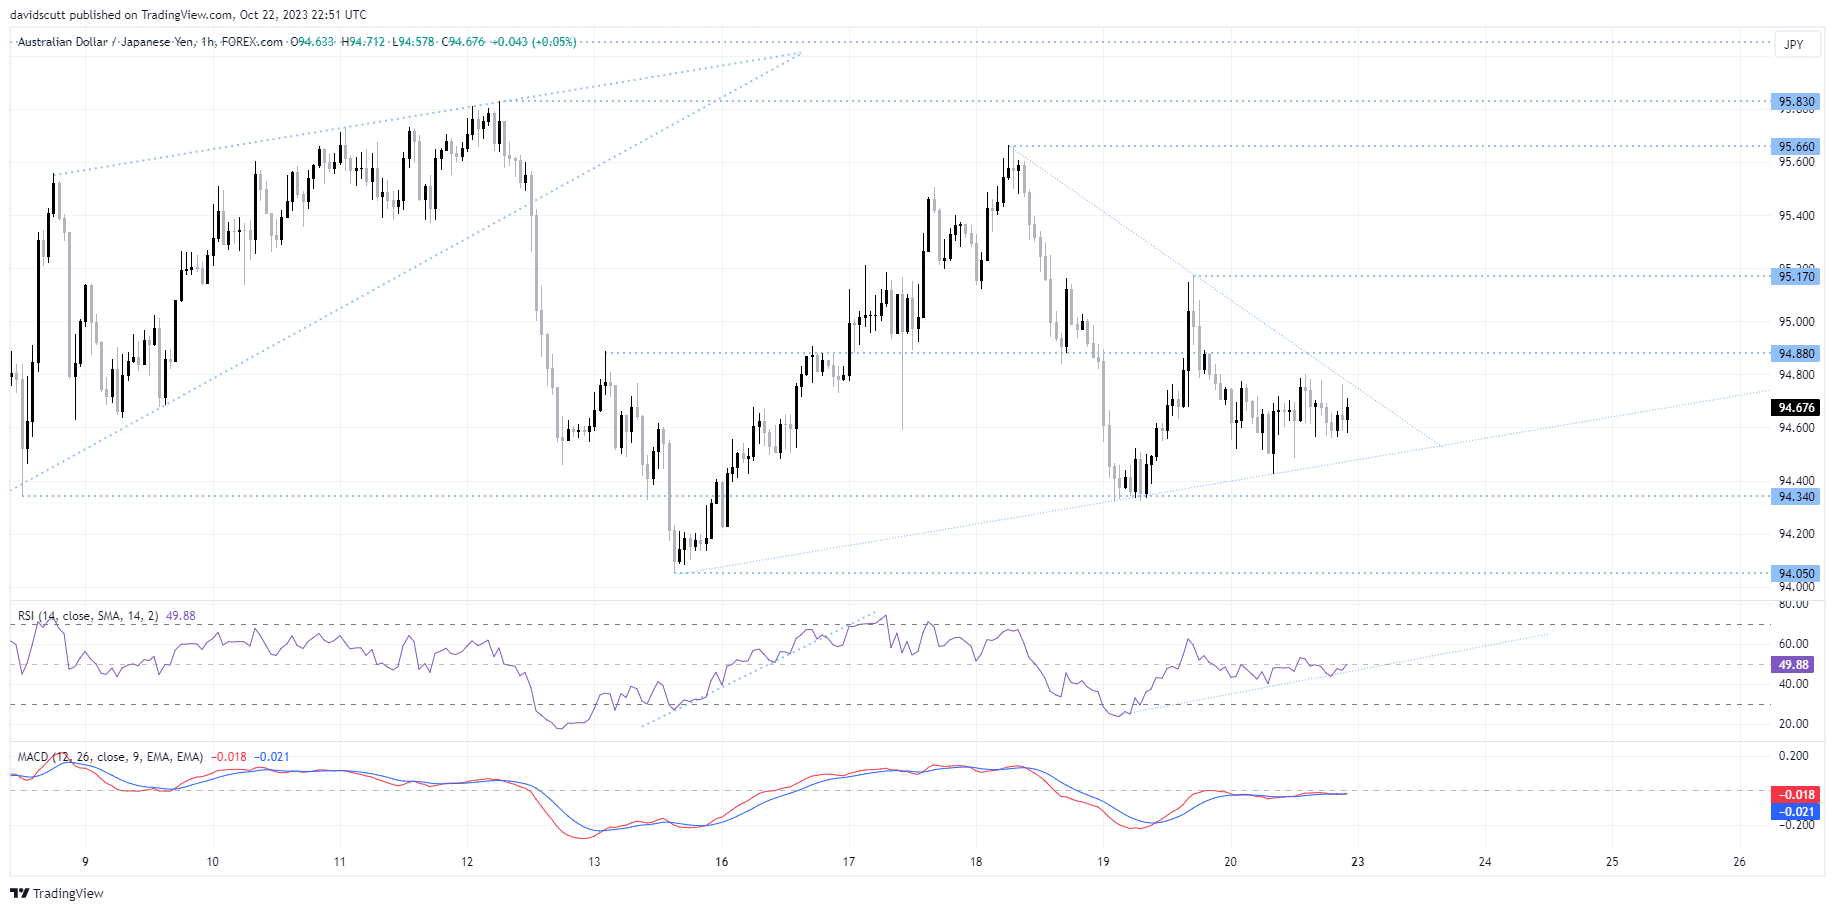
Task: Click date 20 on the time axis
Action: (1231, 862)
